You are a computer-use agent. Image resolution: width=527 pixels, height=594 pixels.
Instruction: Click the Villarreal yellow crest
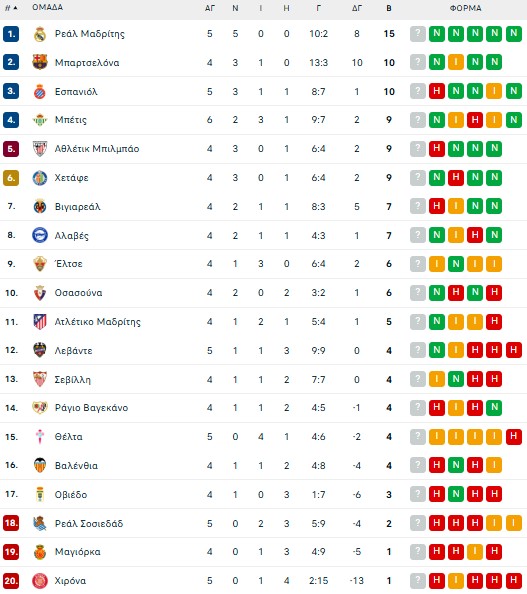[40, 206]
